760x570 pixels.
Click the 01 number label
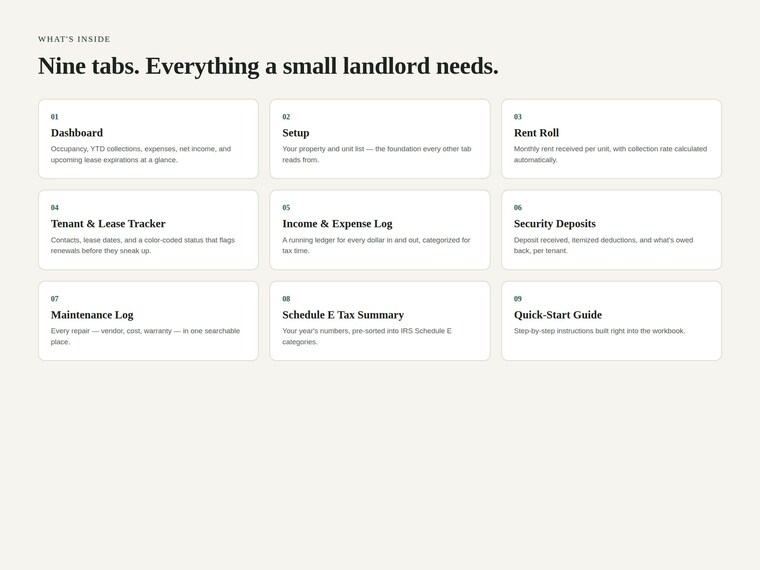point(54,117)
